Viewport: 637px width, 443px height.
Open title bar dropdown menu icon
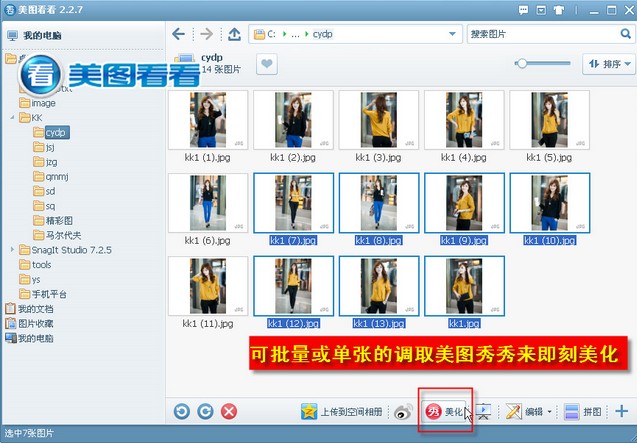coord(541,10)
